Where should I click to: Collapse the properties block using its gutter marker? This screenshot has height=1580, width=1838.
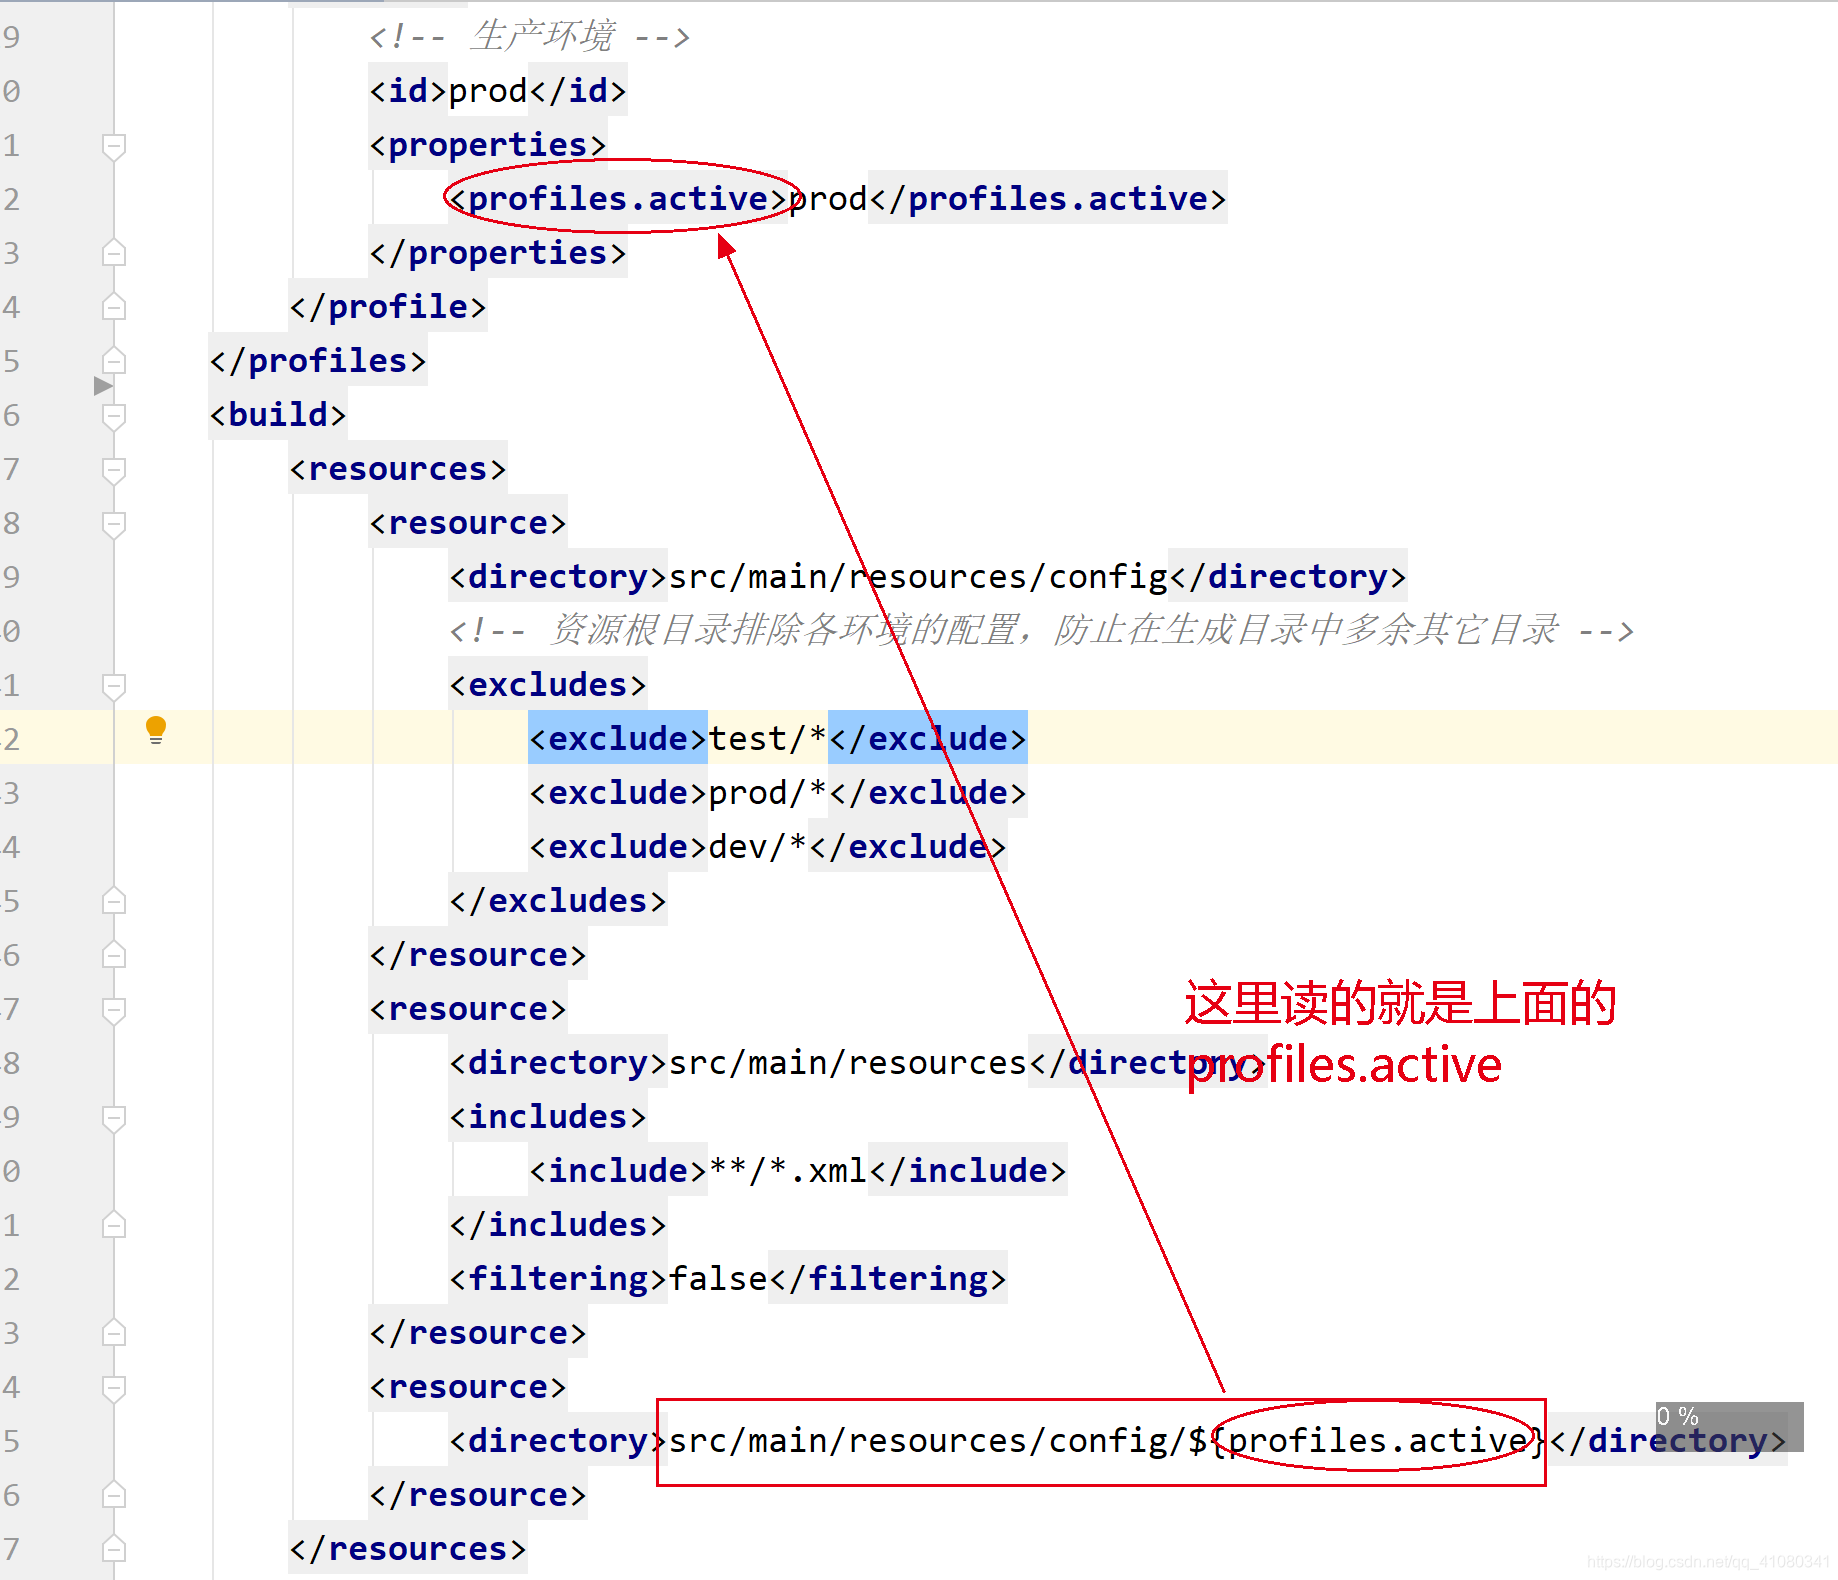(x=112, y=146)
